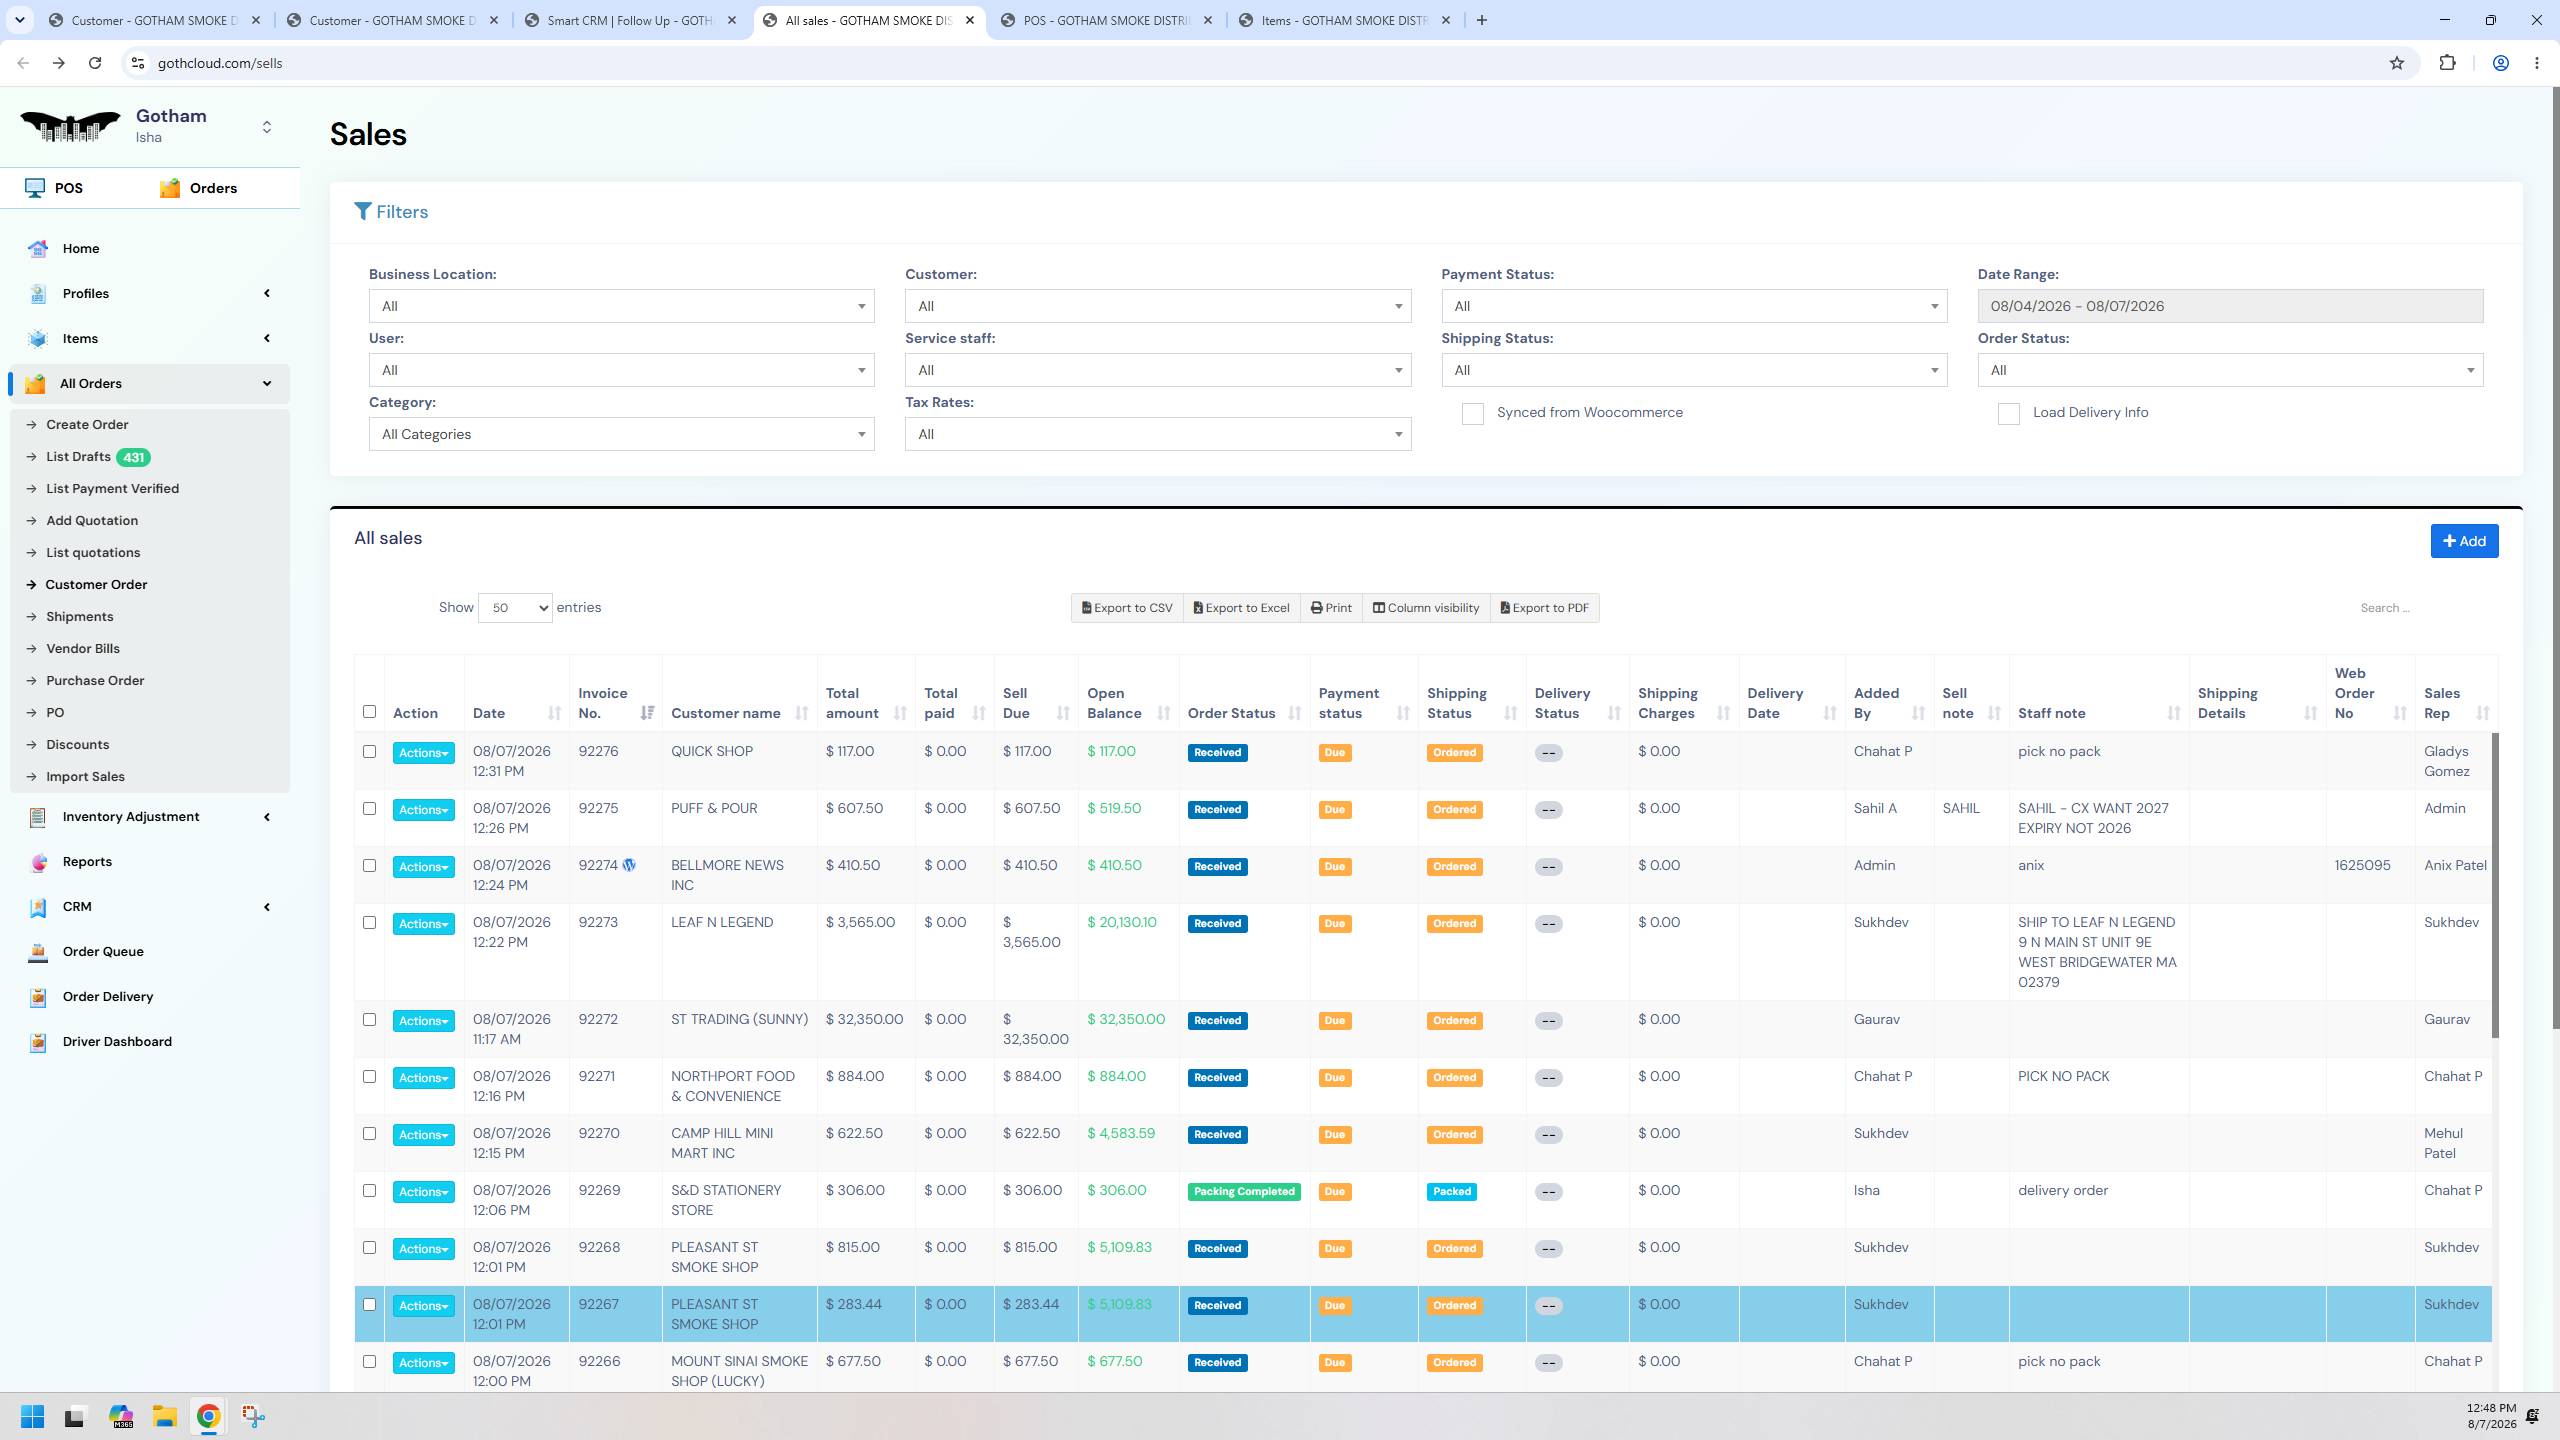Click the Filters funnel icon
This screenshot has width=2560, height=1440.
(x=363, y=212)
